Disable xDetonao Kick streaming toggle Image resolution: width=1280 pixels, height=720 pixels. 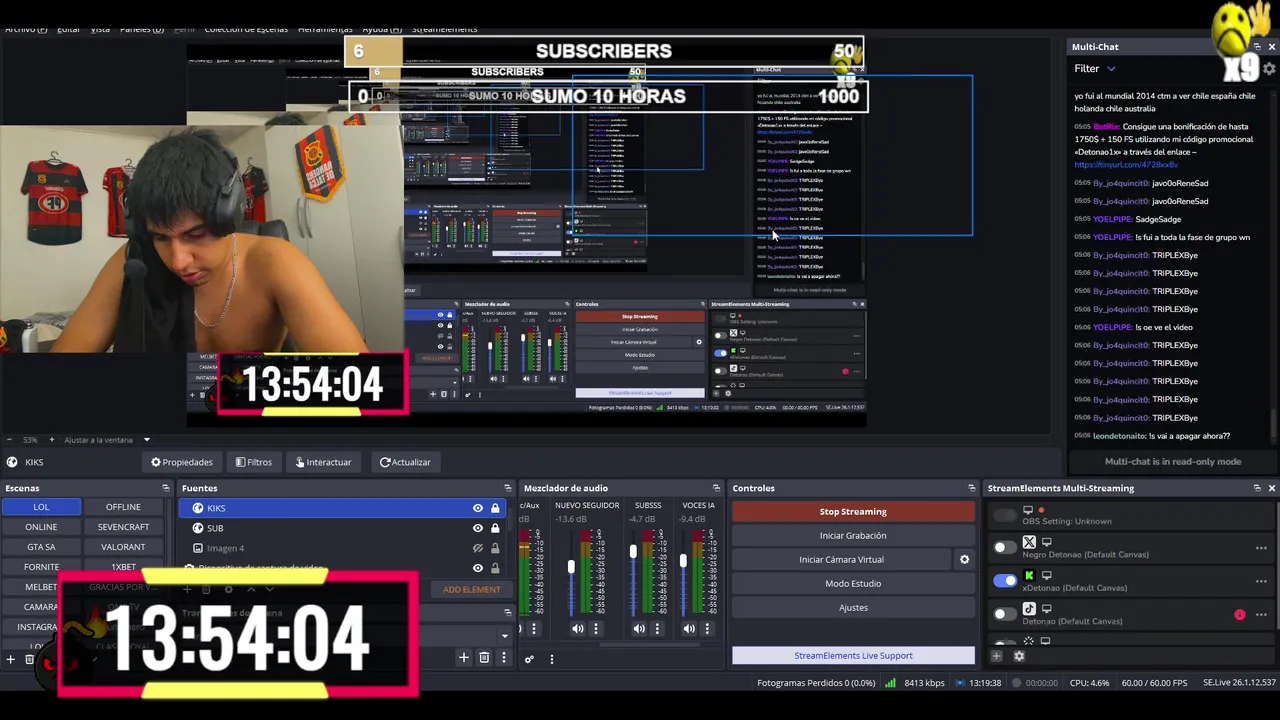pos(1004,581)
